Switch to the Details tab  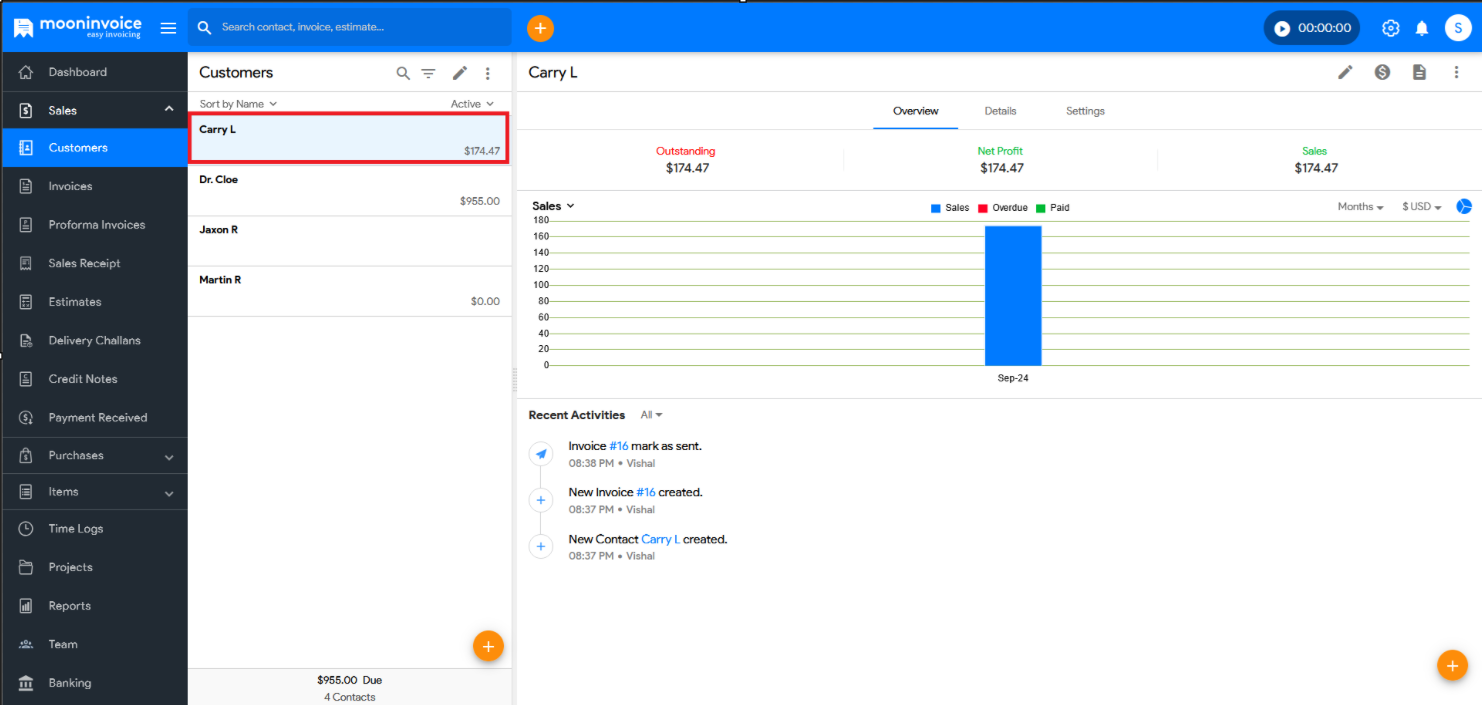tap(1000, 111)
